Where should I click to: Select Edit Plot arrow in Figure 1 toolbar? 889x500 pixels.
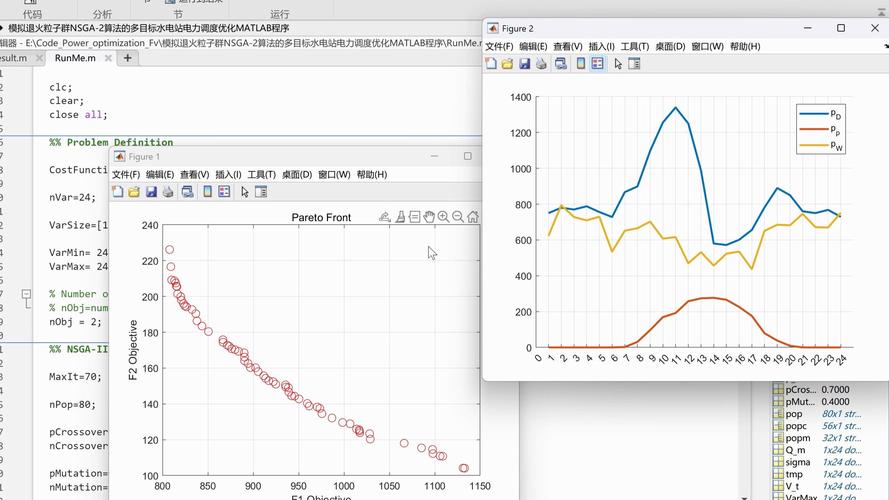click(x=244, y=192)
